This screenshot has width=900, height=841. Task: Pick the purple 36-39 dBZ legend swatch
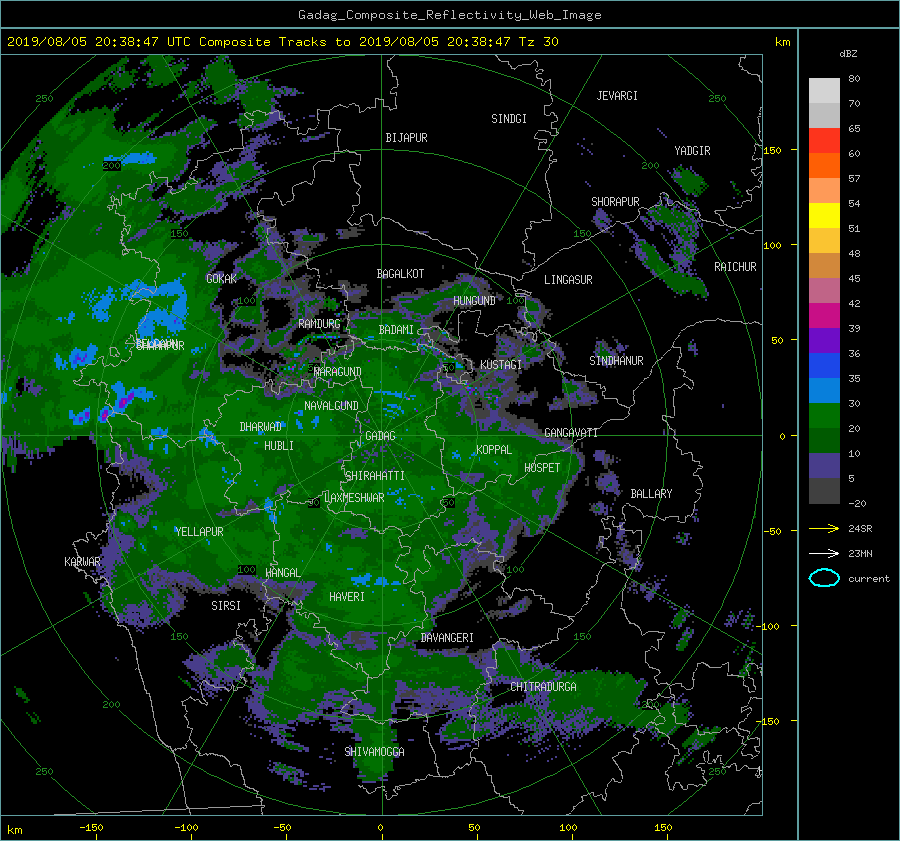coord(824,341)
